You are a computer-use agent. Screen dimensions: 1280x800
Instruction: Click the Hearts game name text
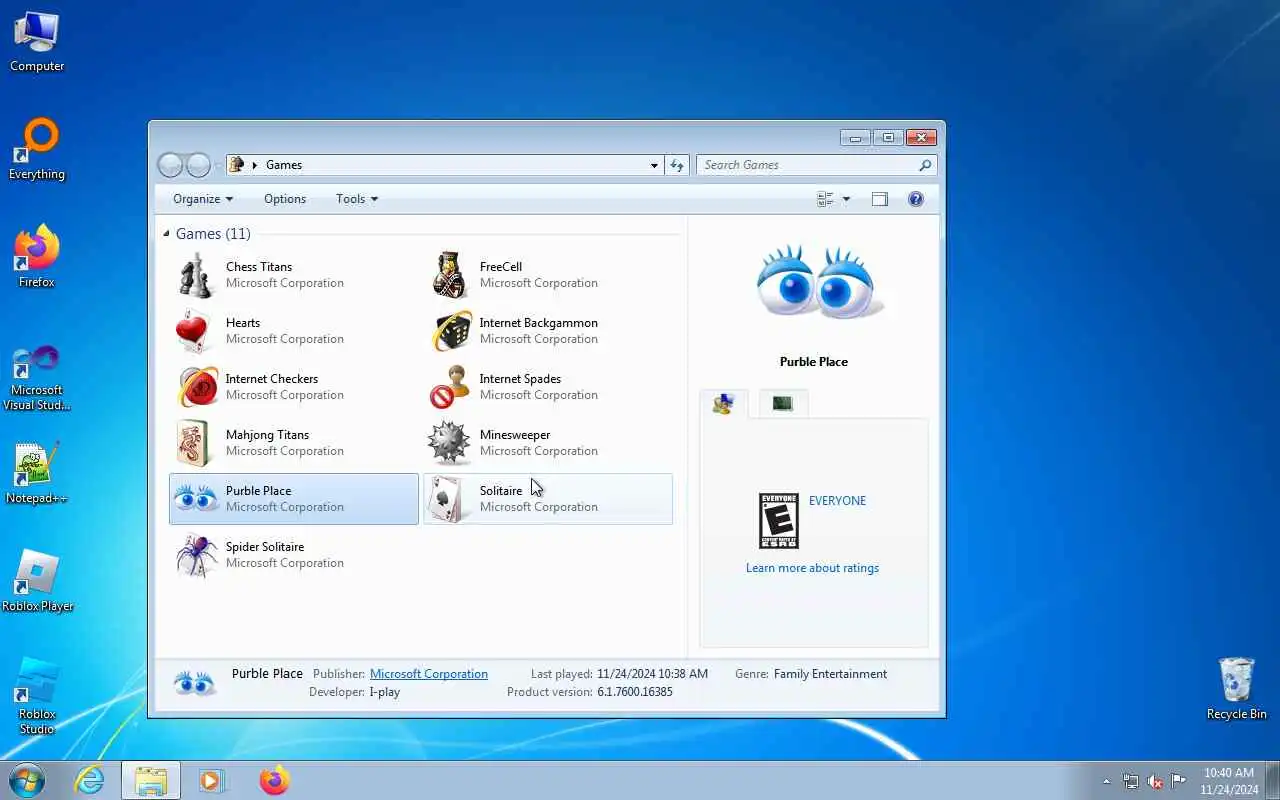click(x=243, y=323)
